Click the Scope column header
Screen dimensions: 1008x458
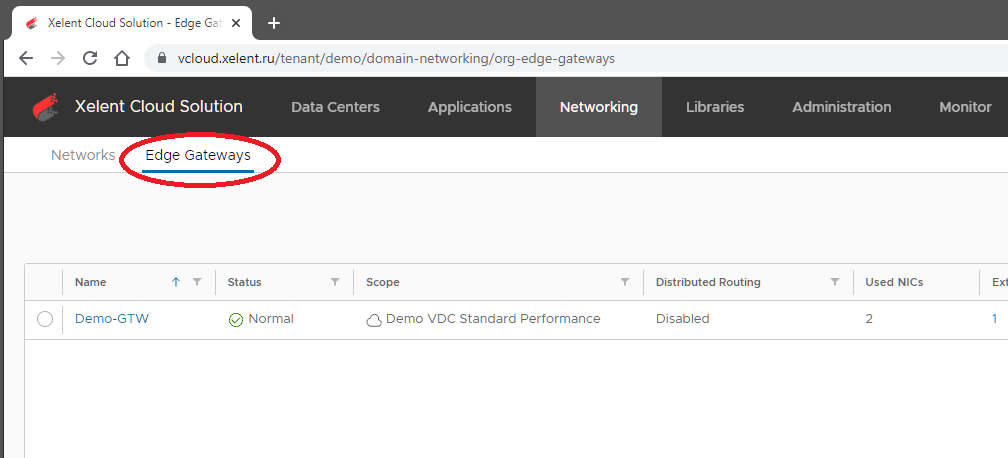[382, 282]
